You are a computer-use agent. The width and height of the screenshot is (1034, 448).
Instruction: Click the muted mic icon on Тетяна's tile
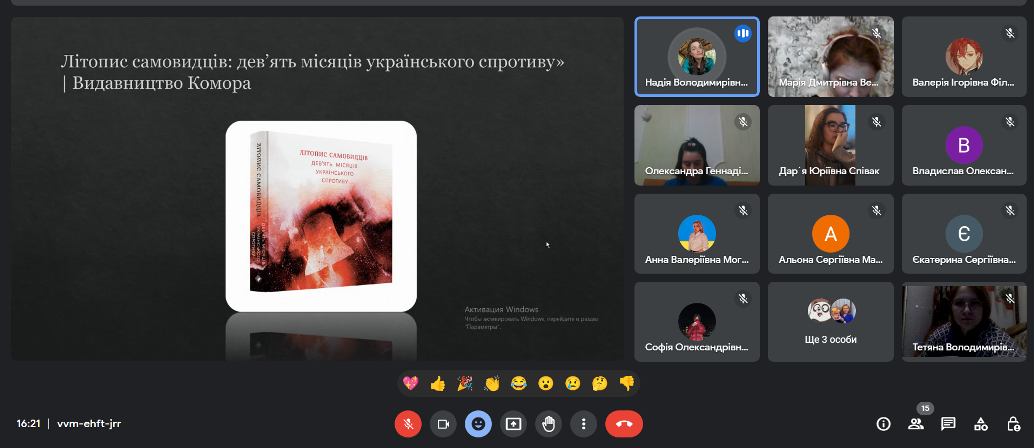coord(1010,298)
